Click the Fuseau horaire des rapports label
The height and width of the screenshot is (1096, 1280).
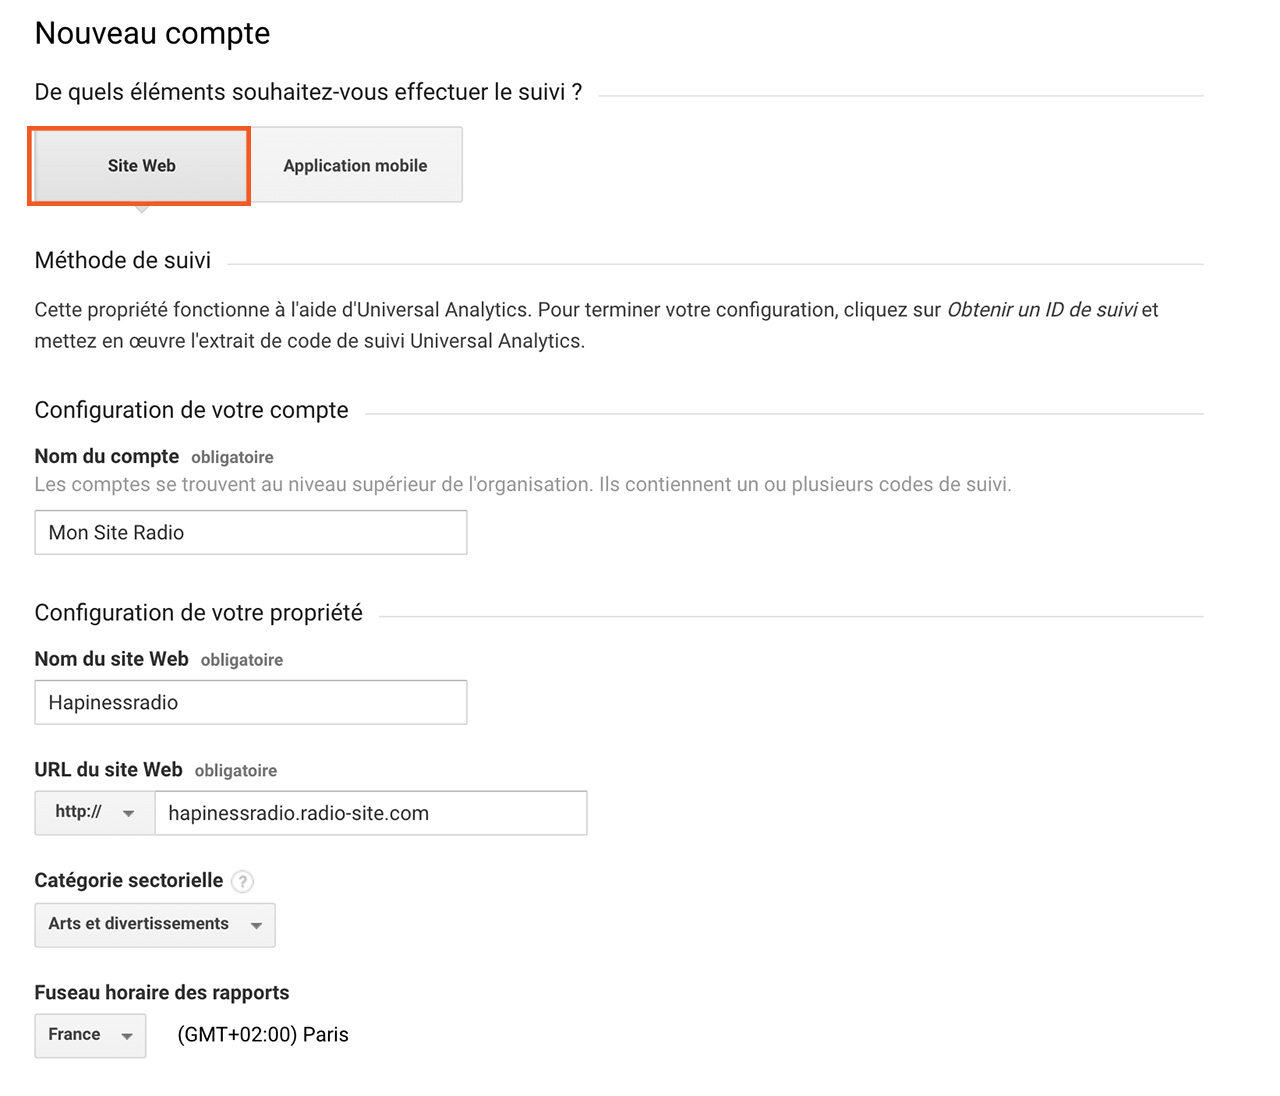161,993
